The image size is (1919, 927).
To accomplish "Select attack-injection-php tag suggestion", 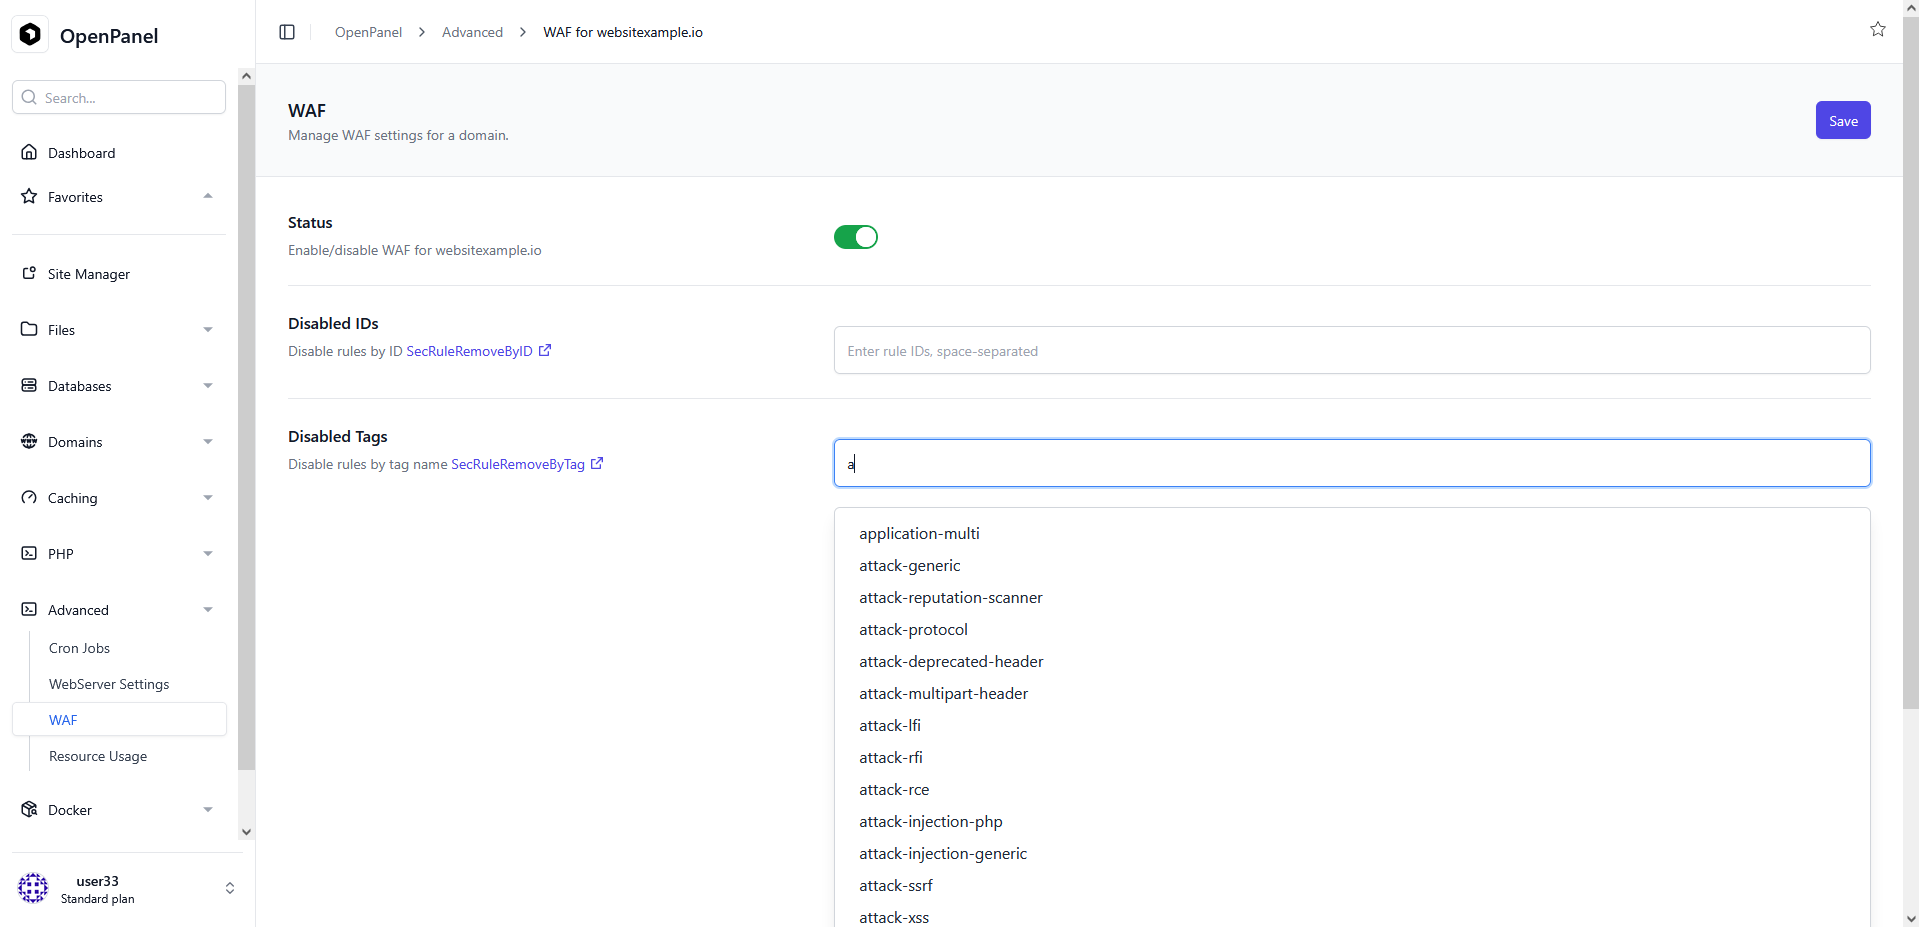I will click(930, 822).
